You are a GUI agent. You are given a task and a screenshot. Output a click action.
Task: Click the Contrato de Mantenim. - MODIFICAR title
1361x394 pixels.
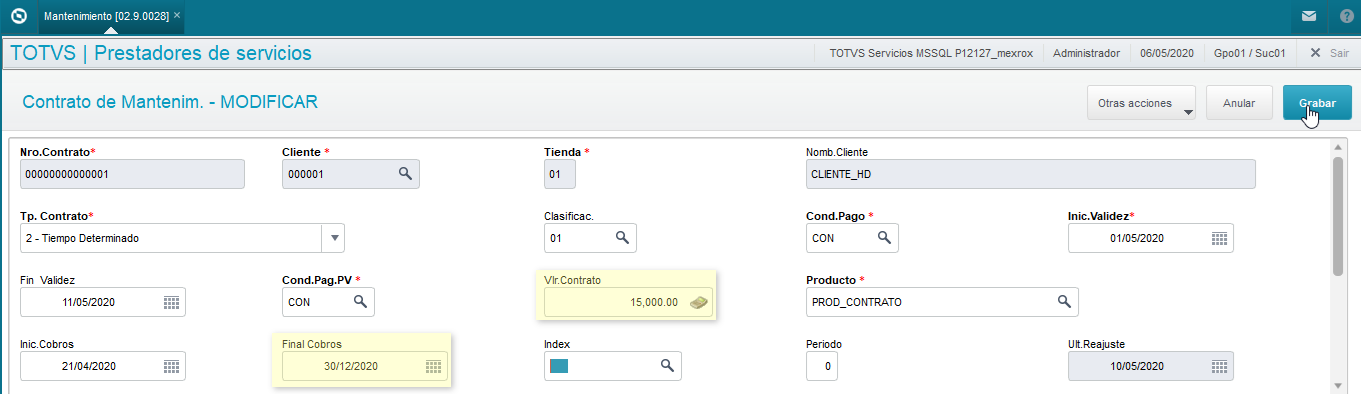pos(170,102)
